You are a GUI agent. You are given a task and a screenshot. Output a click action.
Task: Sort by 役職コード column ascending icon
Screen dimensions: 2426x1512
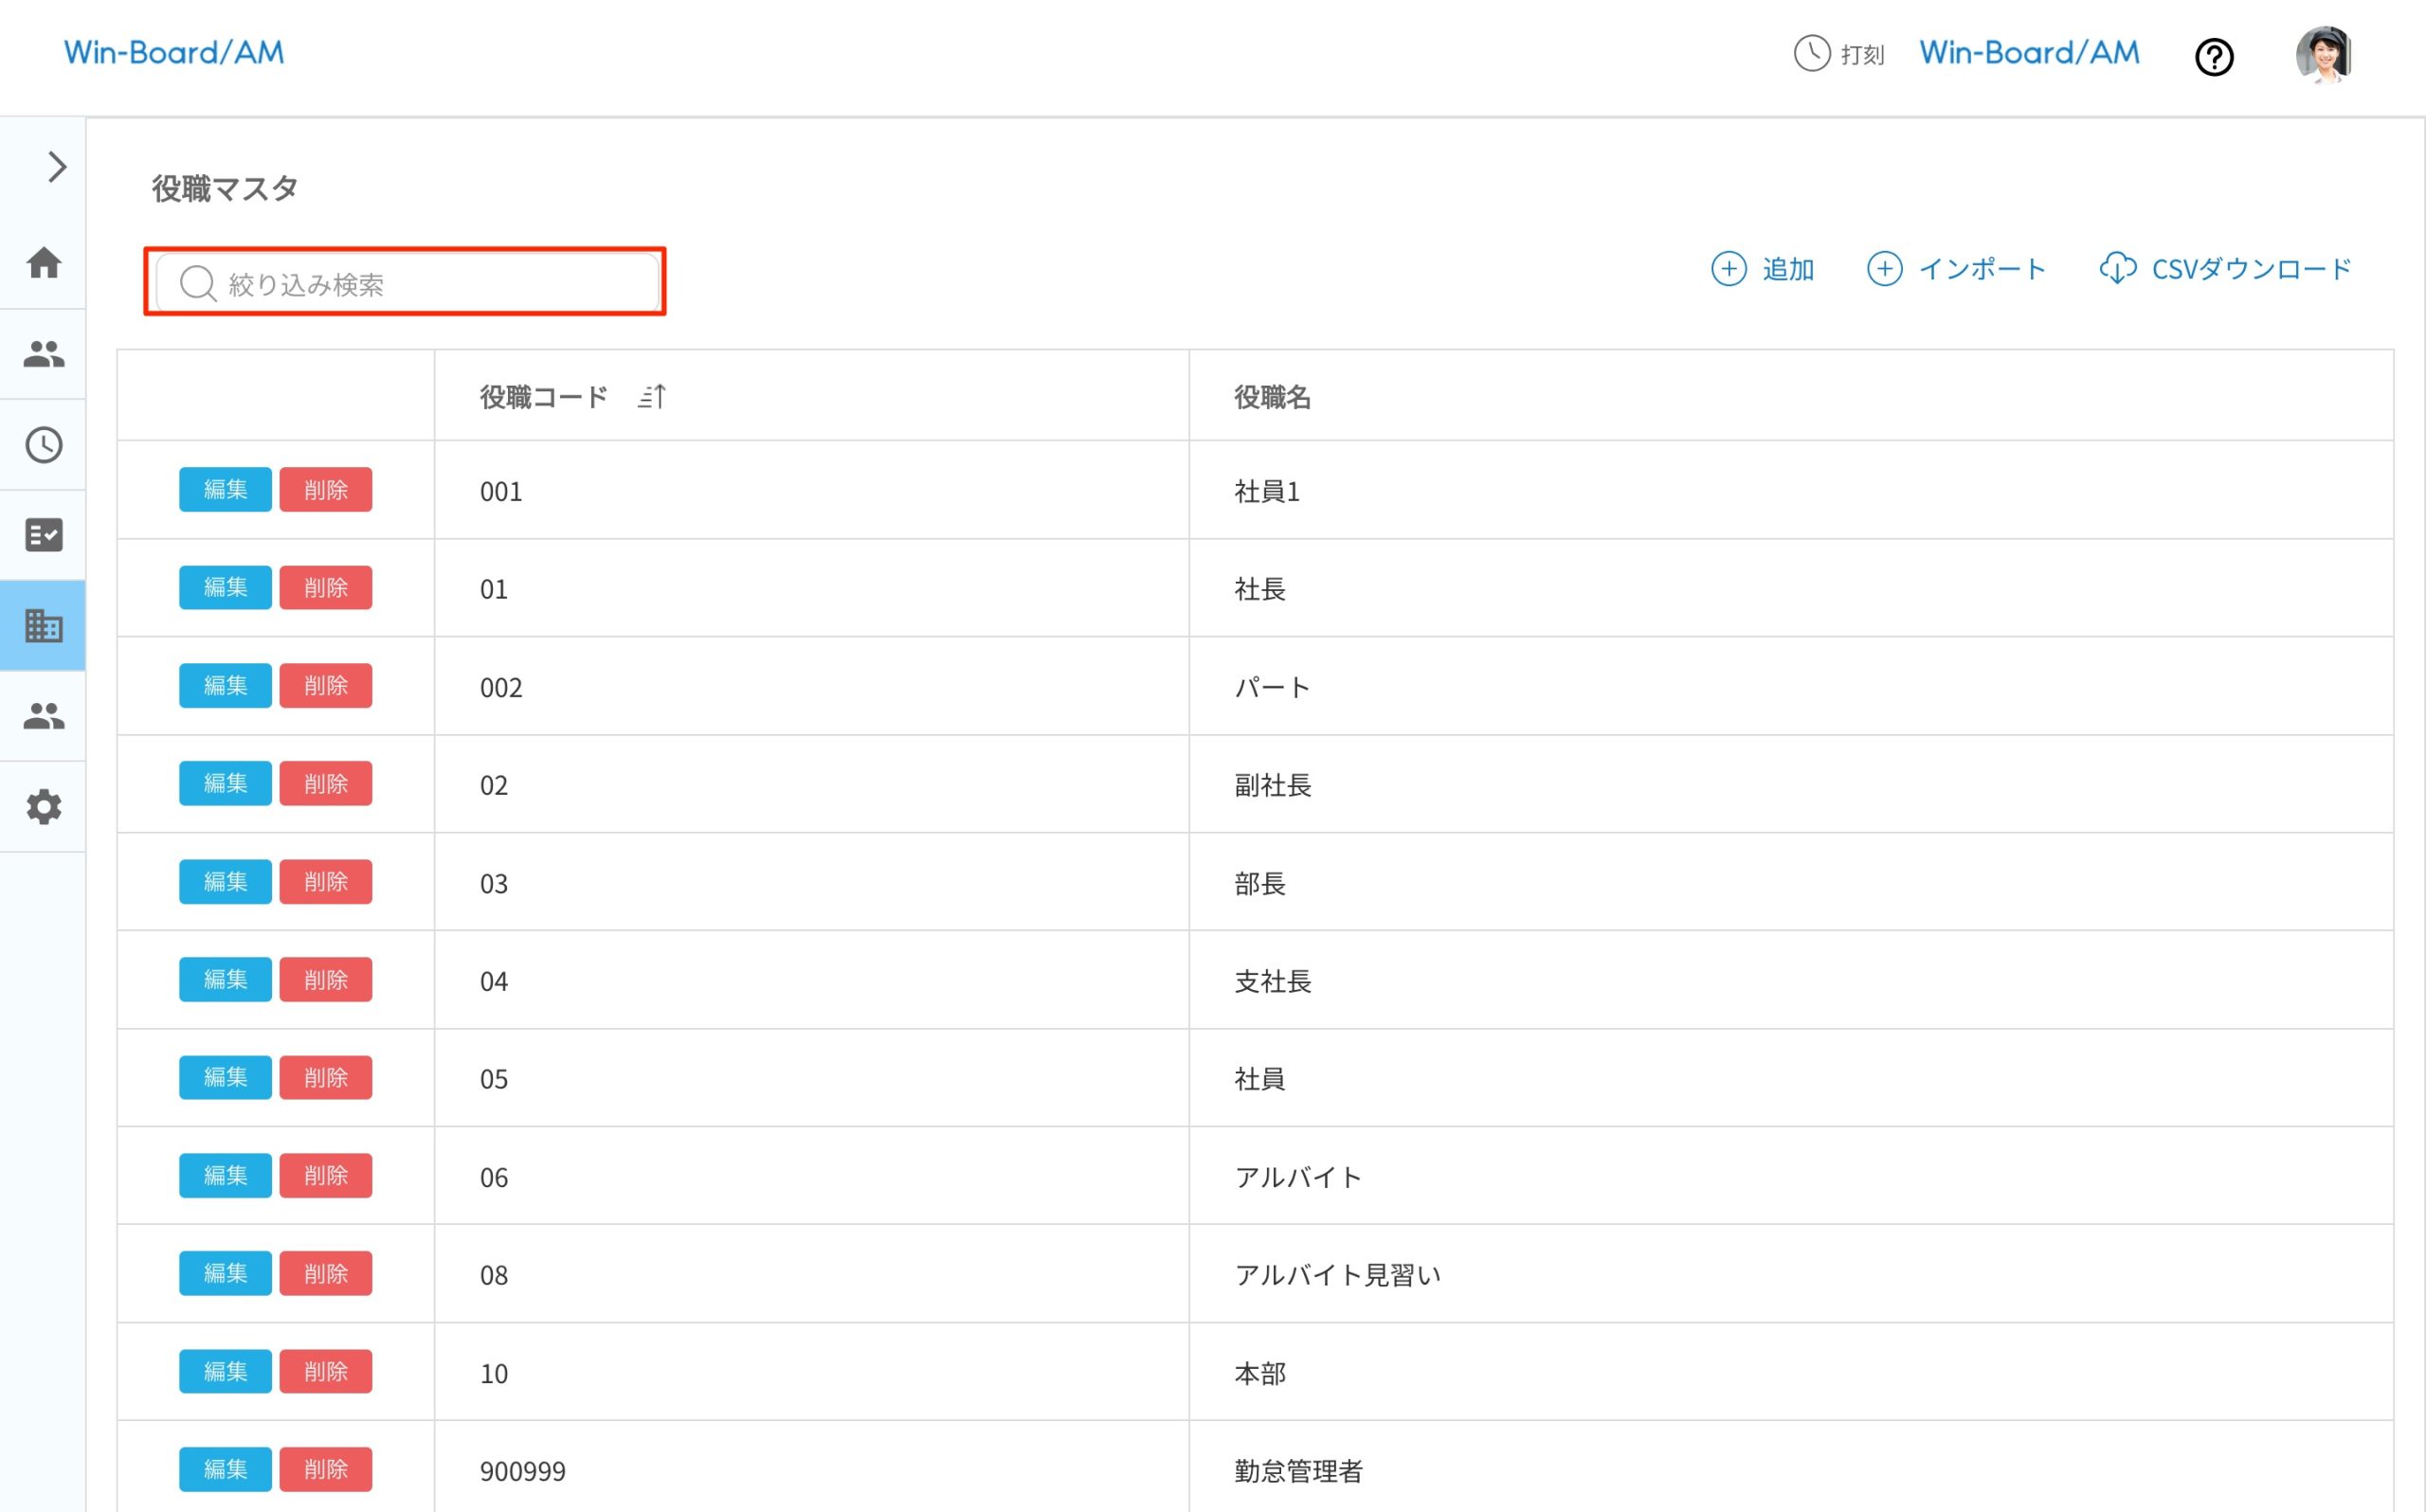pyautogui.click(x=652, y=397)
